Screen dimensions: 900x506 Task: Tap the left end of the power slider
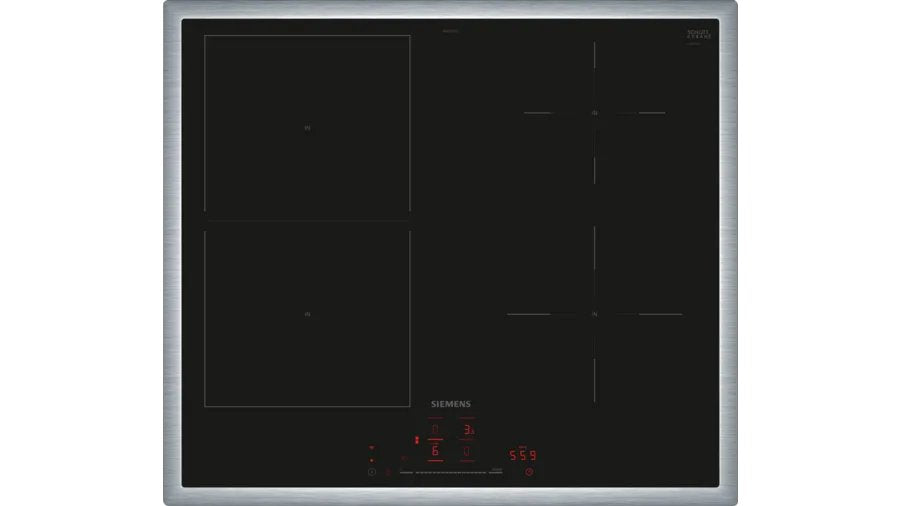coord(404,472)
